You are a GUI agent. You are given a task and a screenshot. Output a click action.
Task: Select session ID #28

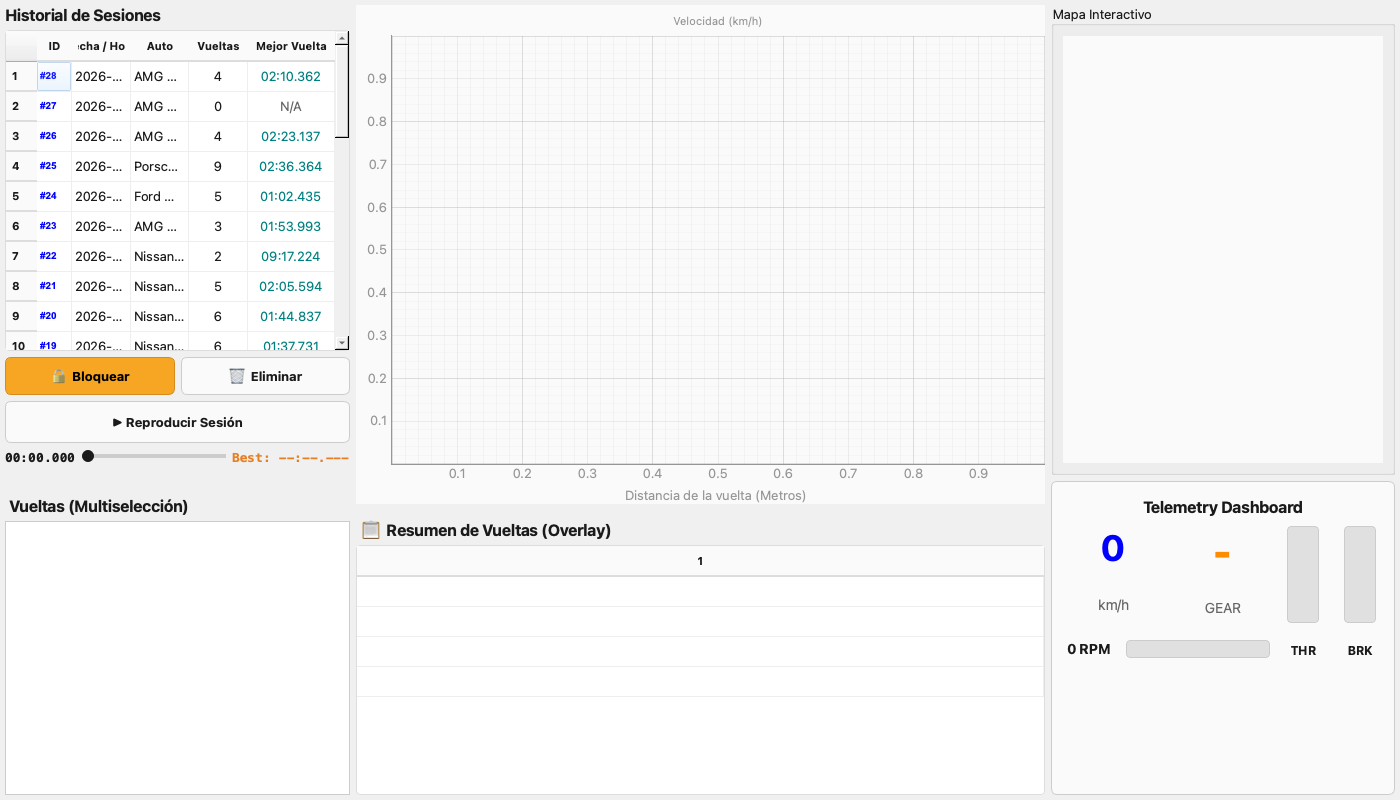54,76
